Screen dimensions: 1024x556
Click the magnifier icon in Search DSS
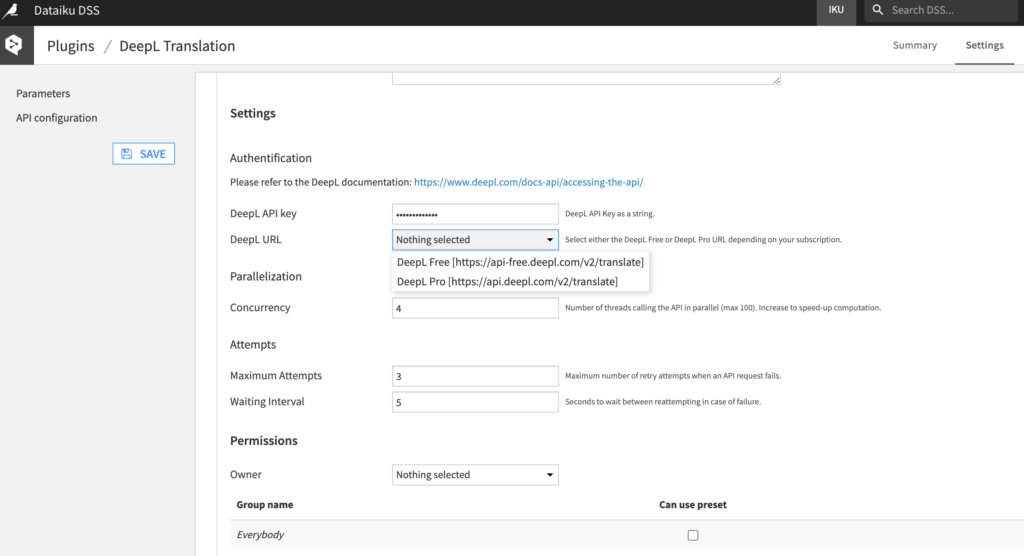(877, 10)
